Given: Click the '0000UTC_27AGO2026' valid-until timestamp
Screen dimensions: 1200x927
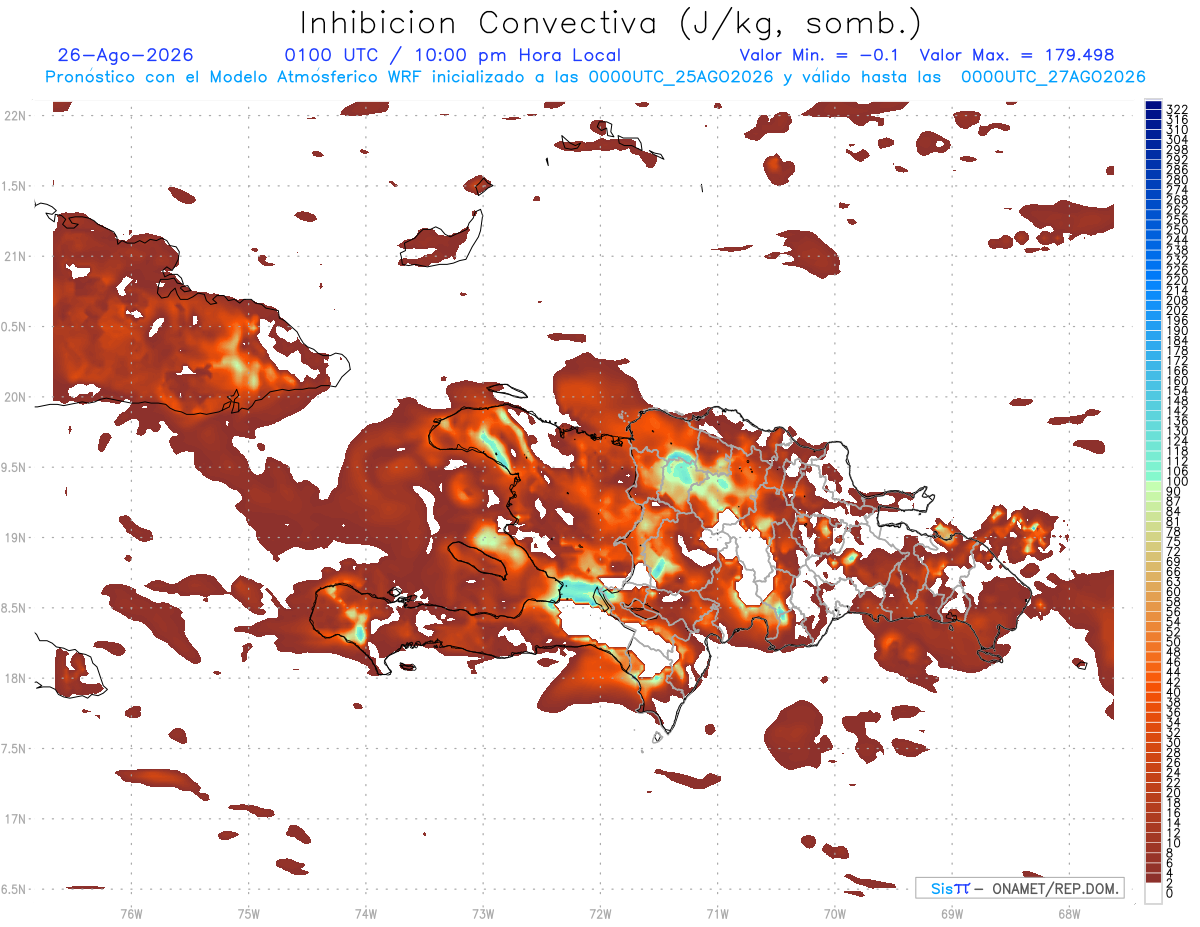Looking at the screenshot, I should pos(1053,77).
